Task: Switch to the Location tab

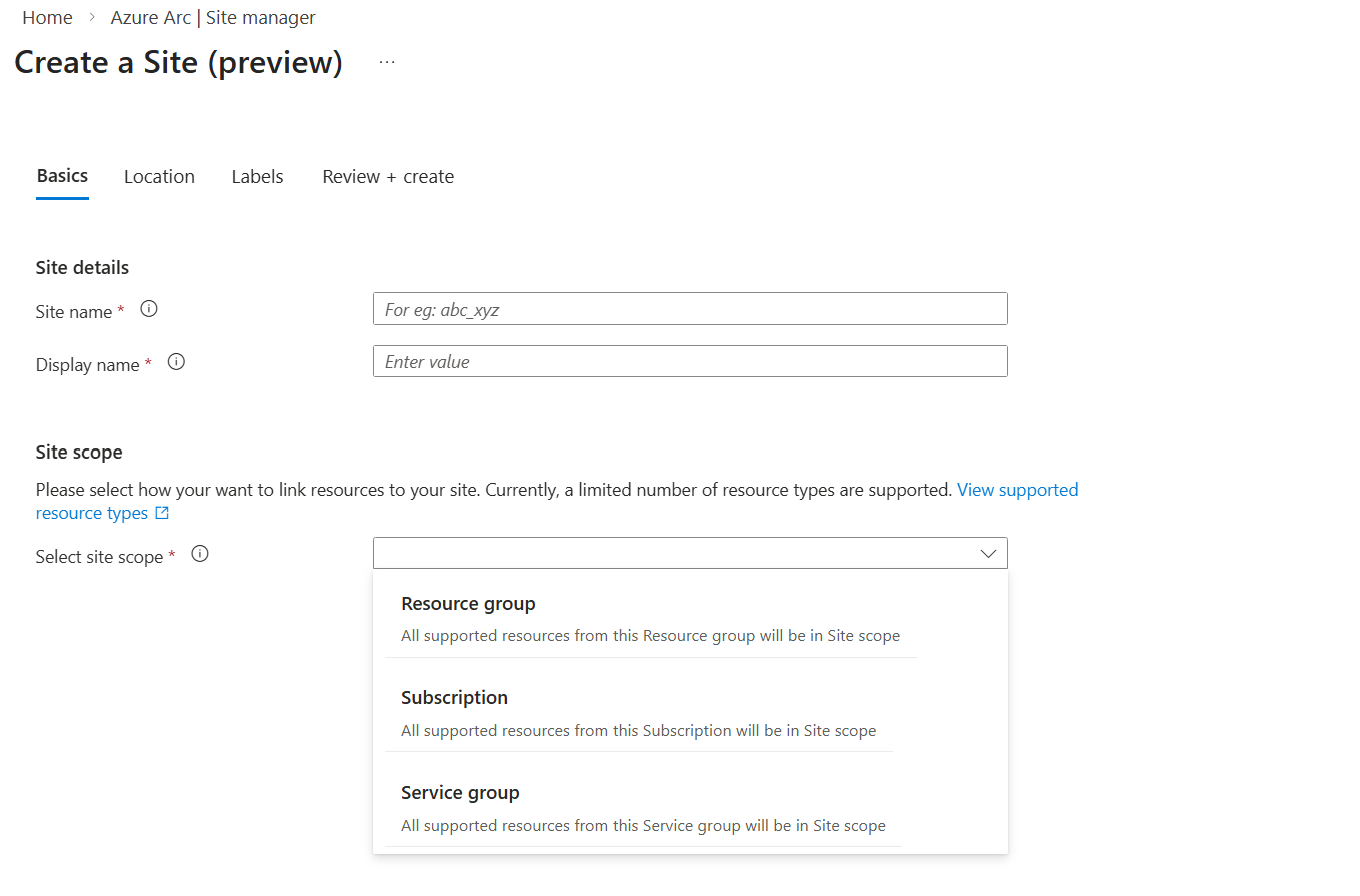Action: [159, 177]
